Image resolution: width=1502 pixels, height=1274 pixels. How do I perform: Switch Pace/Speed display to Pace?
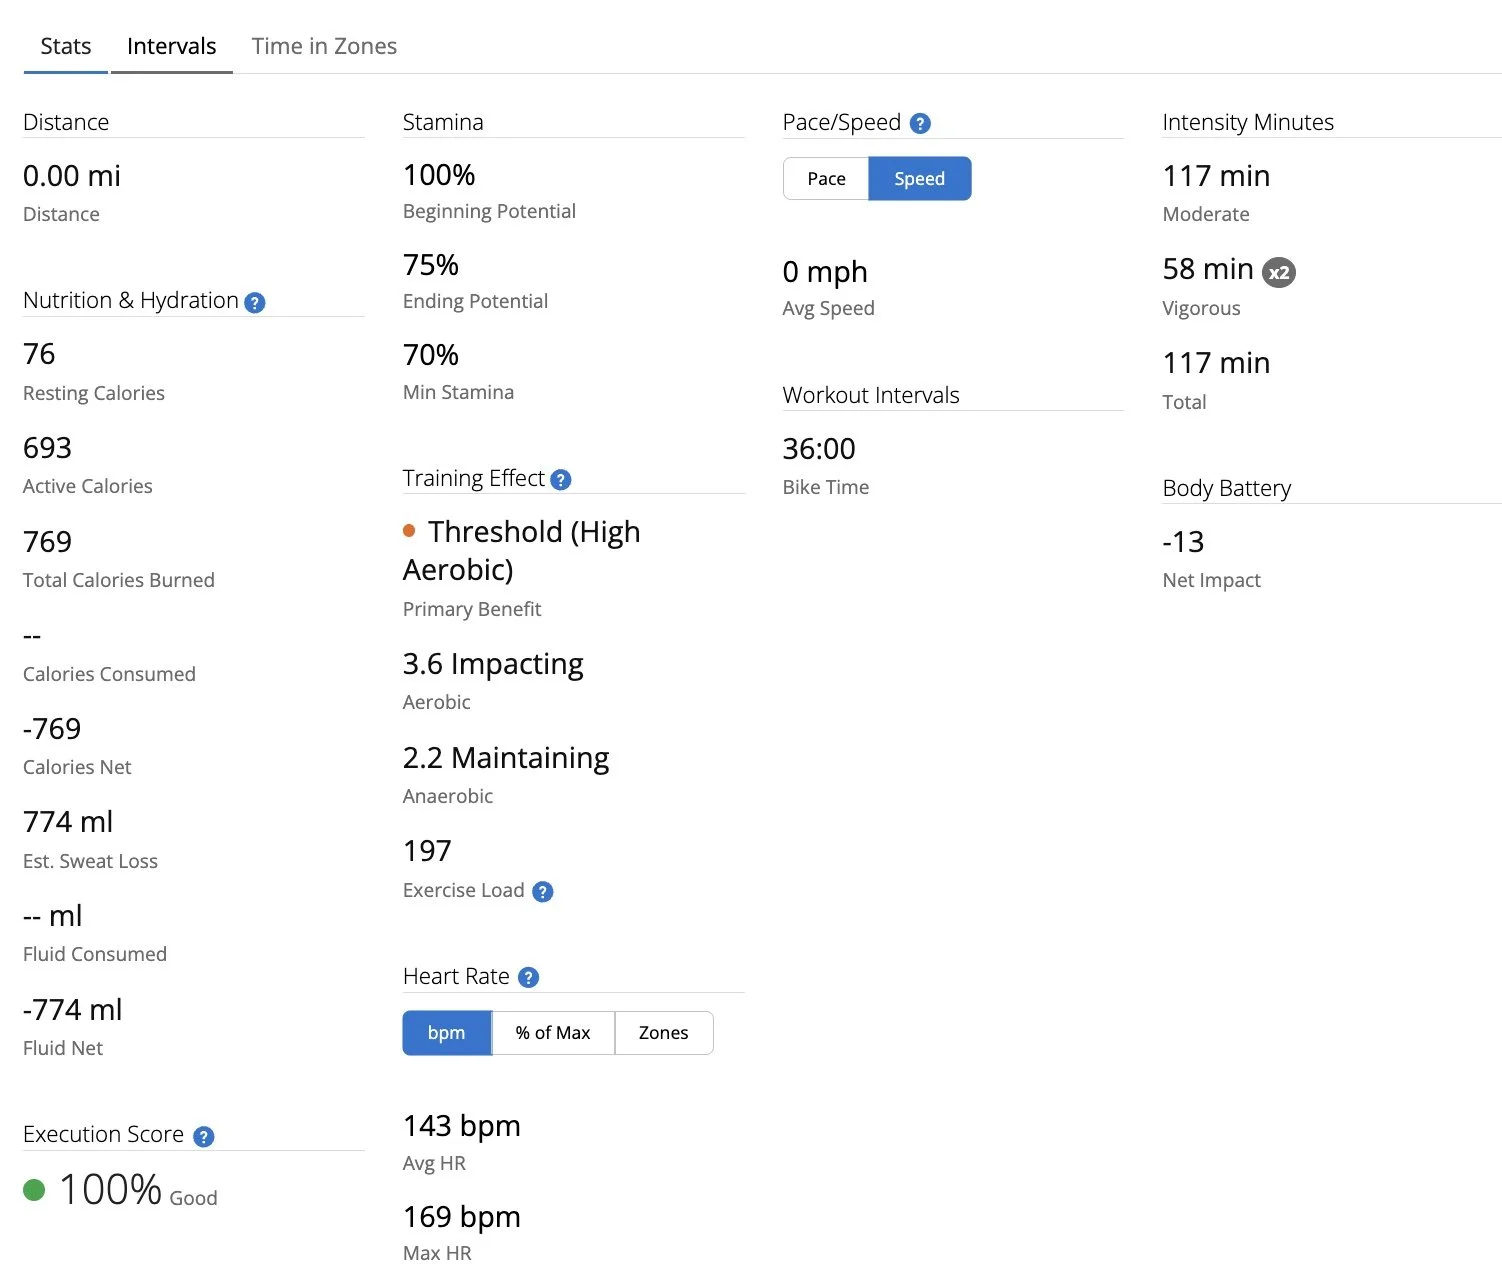click(x=826, y=179)
